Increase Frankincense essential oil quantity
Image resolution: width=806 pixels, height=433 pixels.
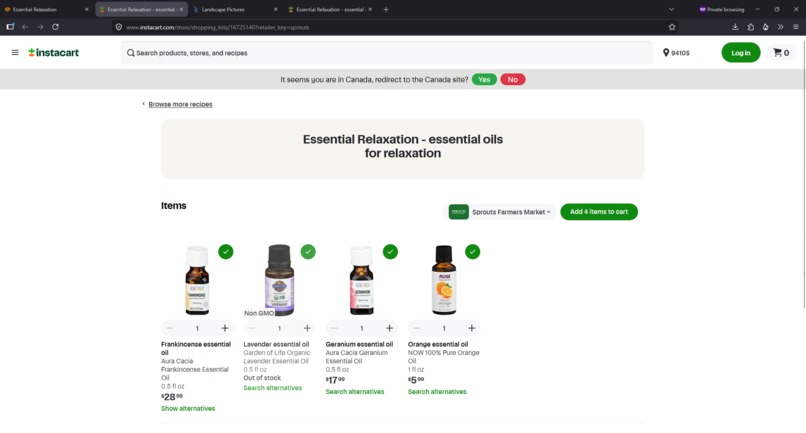(225, 328)
